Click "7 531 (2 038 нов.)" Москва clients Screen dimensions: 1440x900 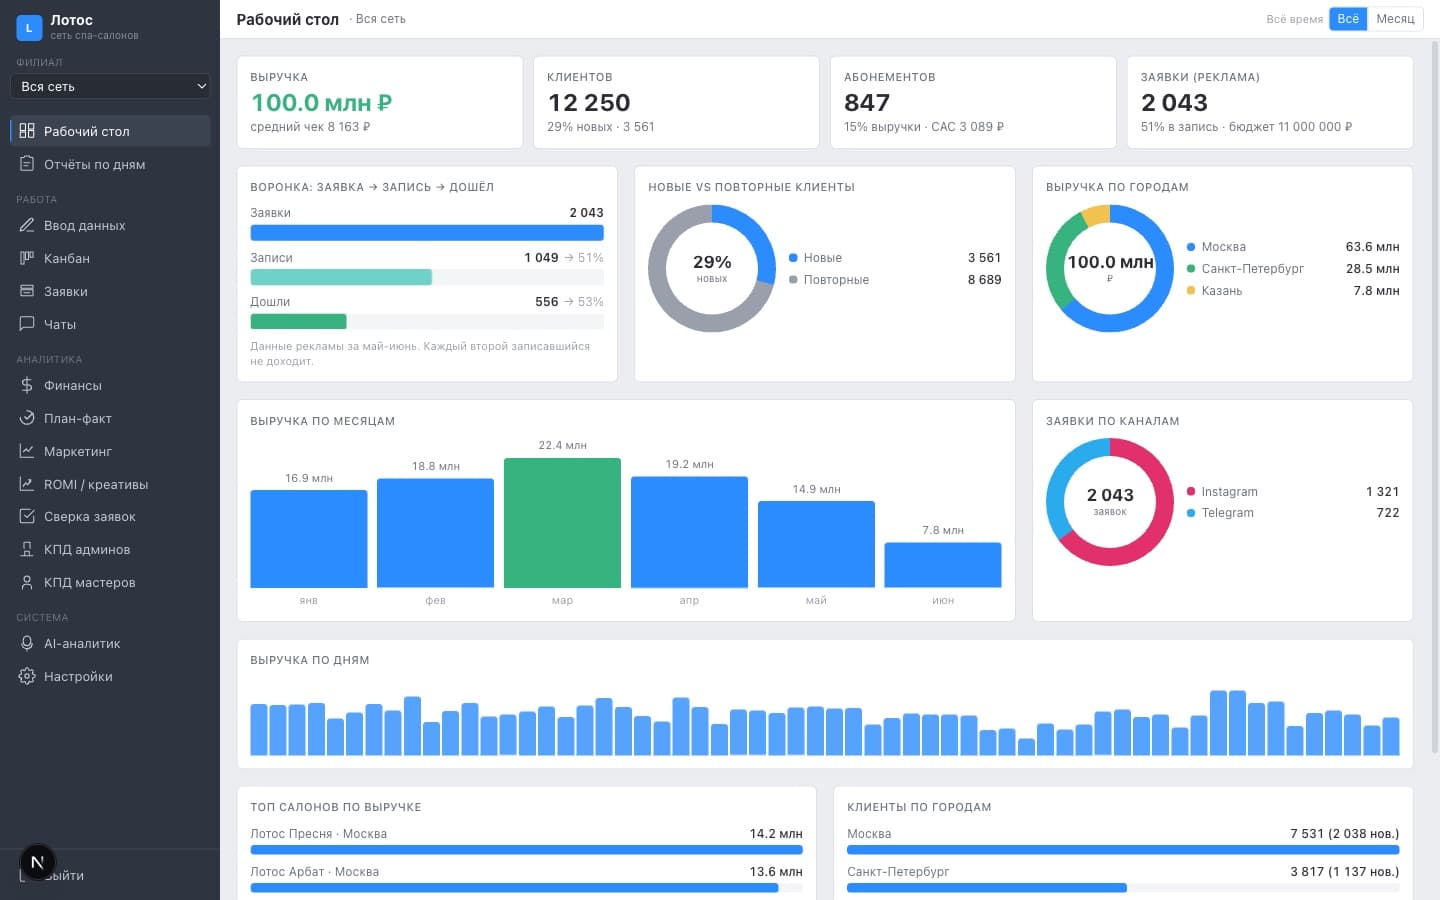coord(1345,834)
